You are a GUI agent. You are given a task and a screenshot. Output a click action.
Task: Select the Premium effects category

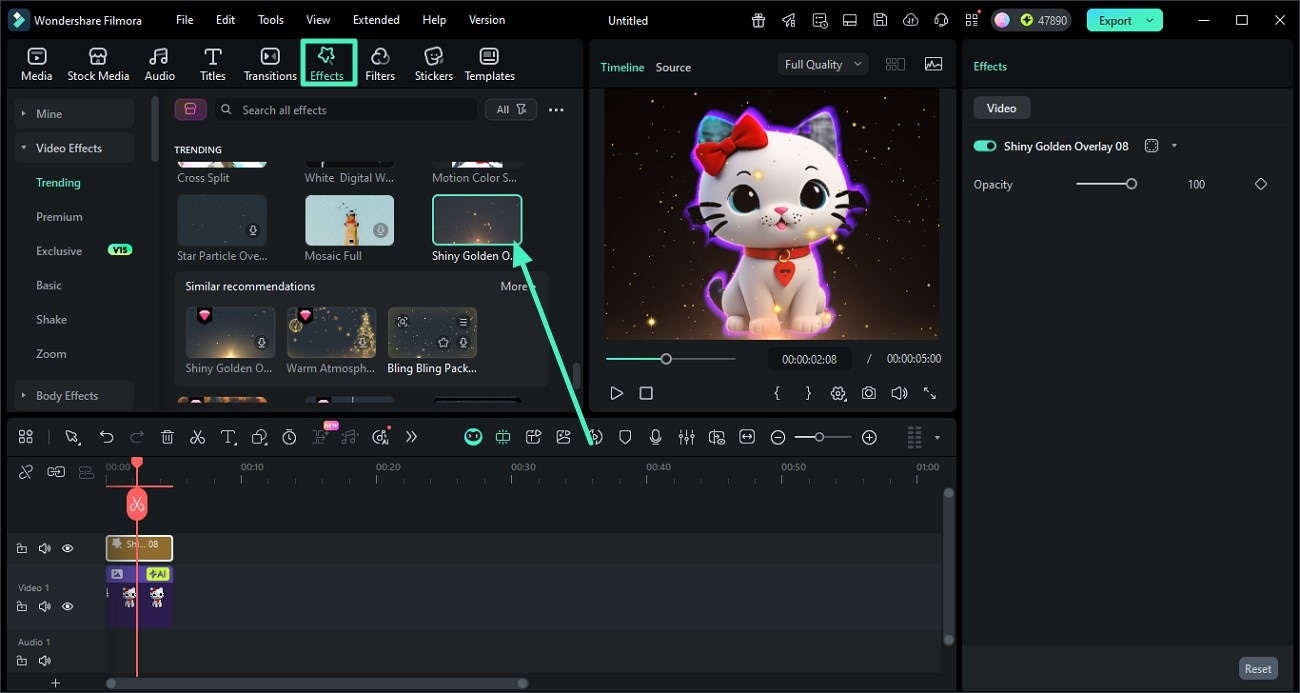pyautogui.click(x=60, y=216)
